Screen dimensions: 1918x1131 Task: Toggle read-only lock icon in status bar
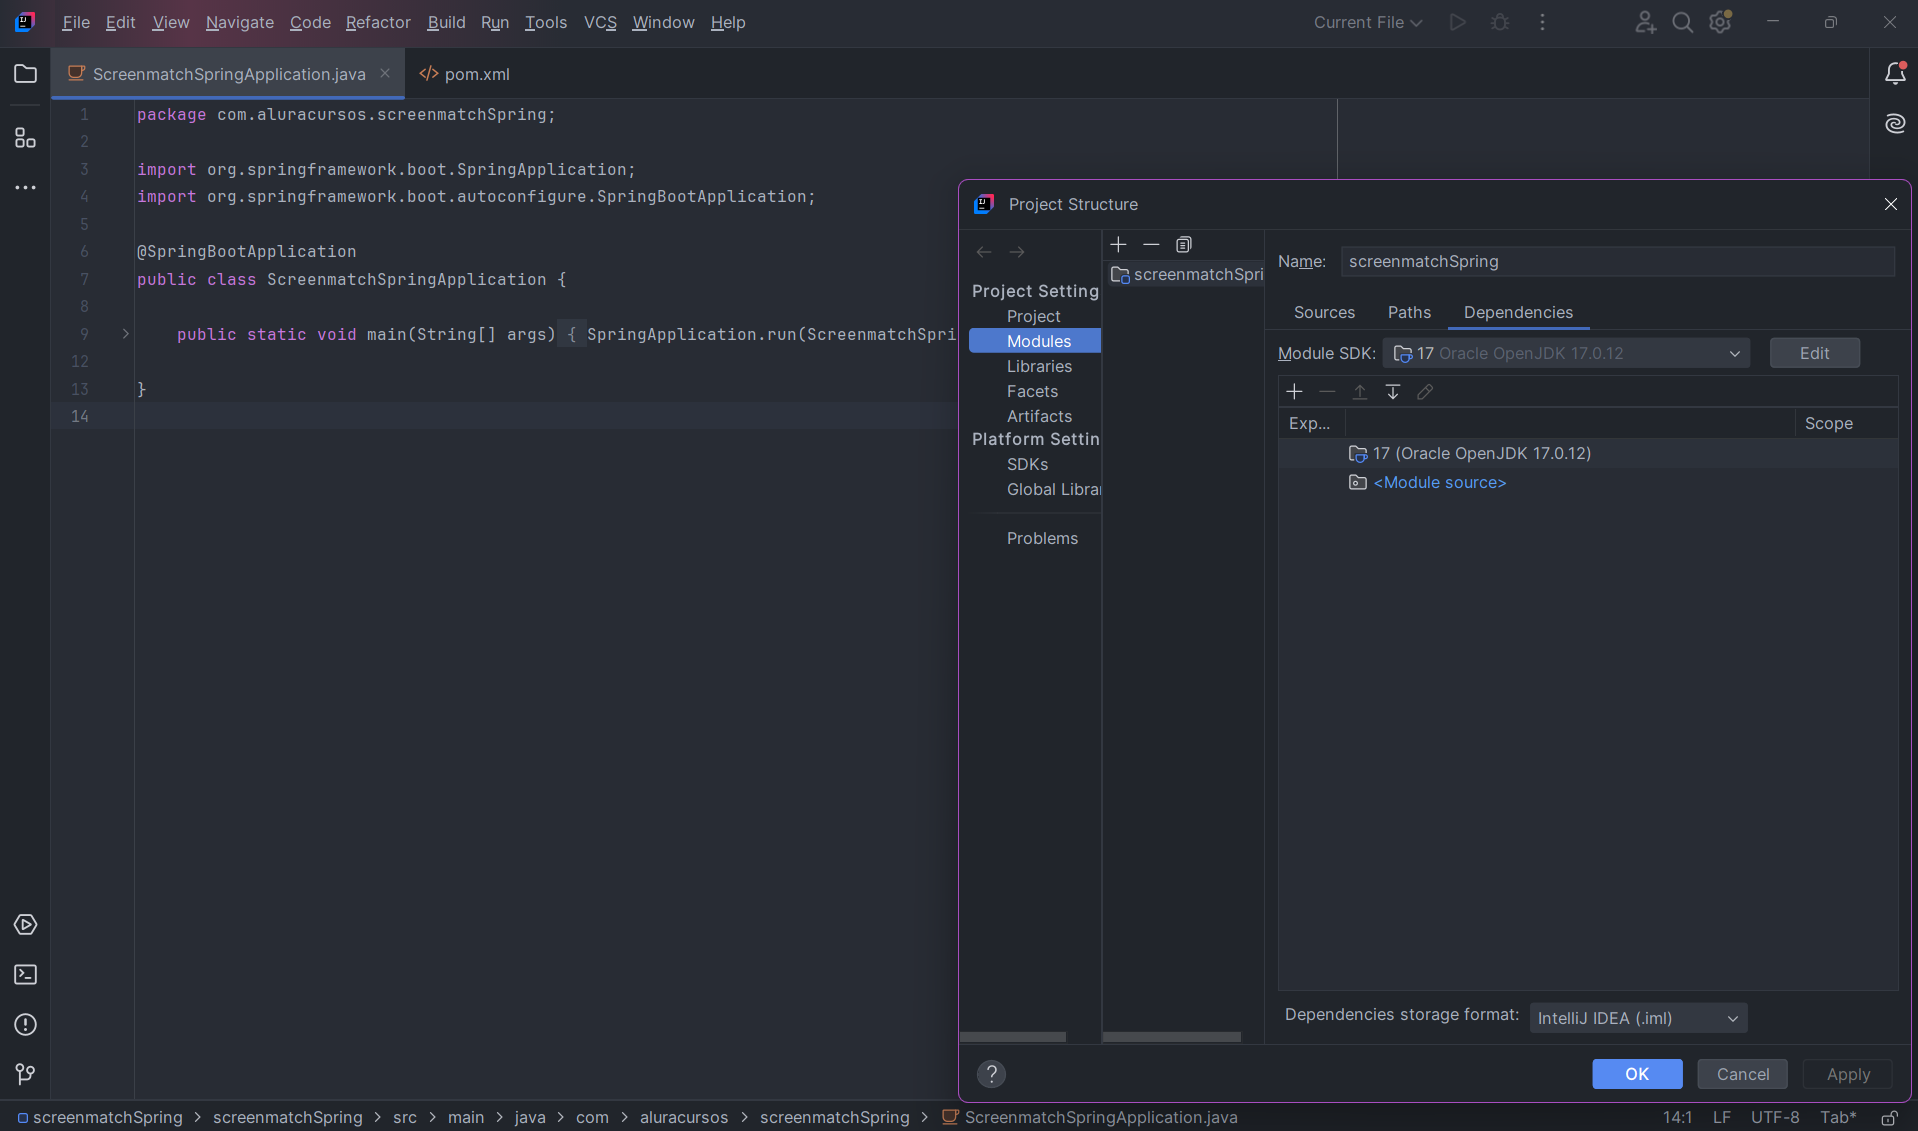1890,1117
